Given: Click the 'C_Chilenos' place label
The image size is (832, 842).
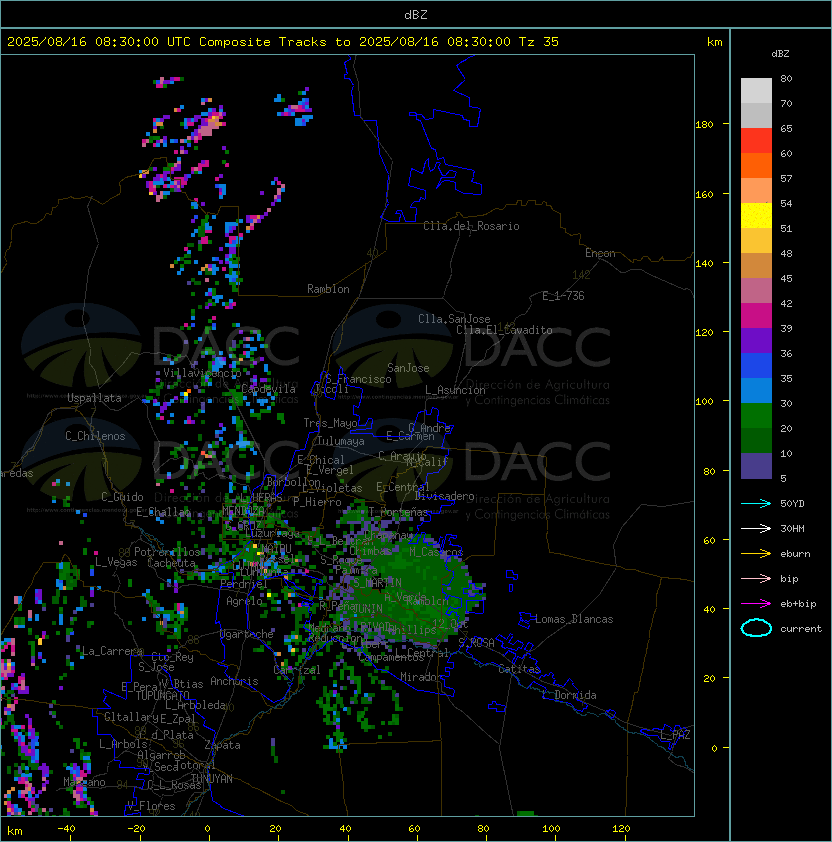Looking at the screenshot, I should click(x=95, y=436).
